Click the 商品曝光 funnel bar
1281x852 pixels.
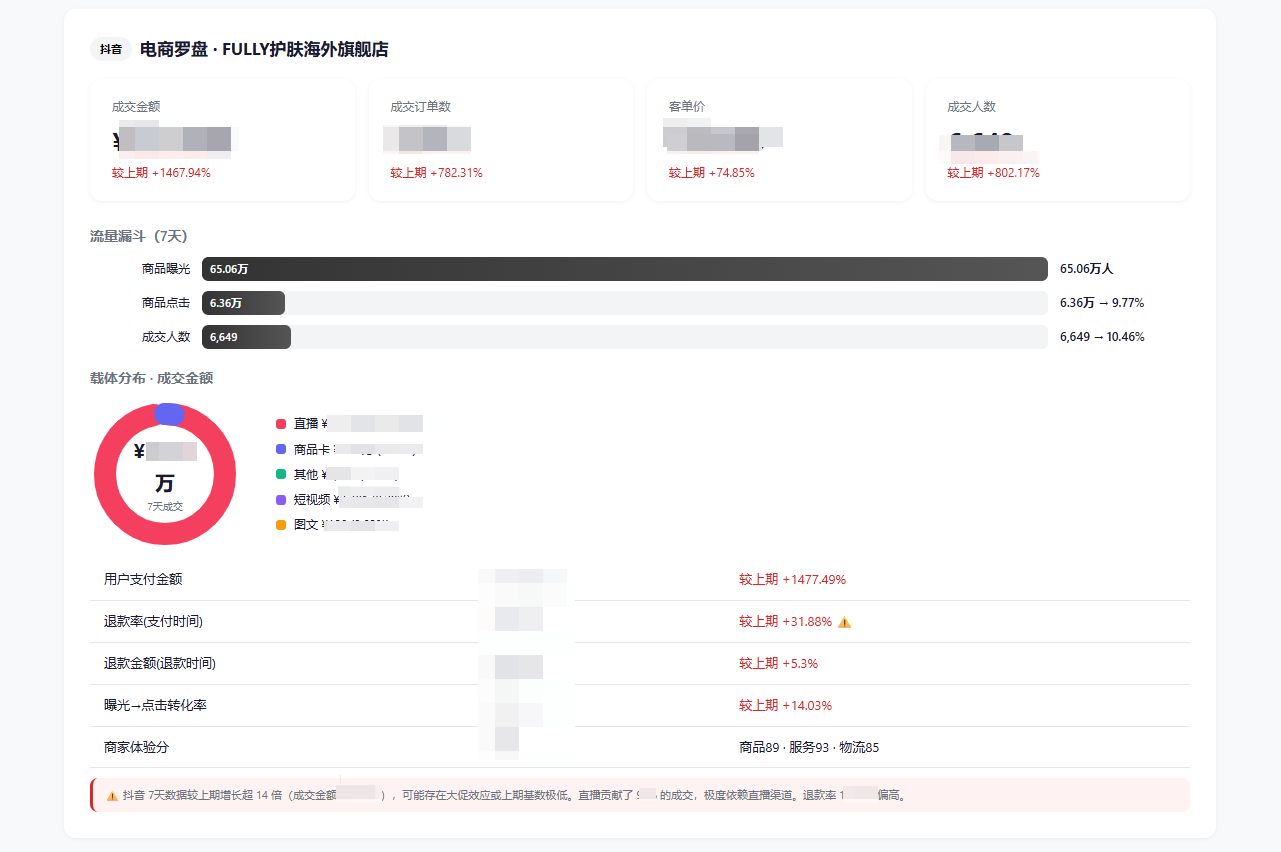625,269
